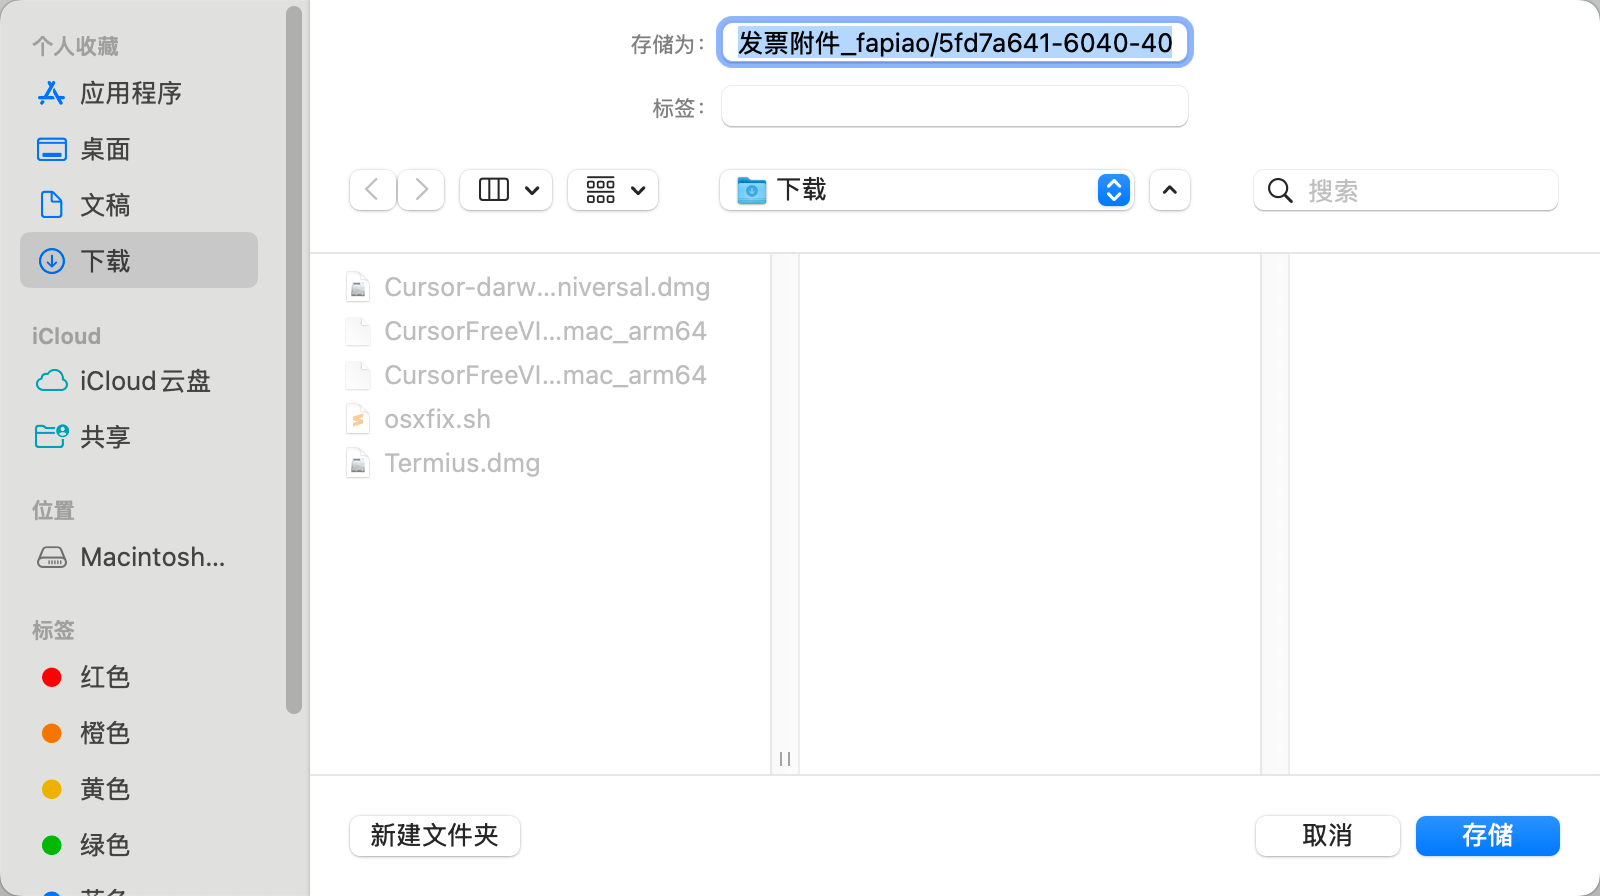Select Desktop in the sidebar

[105, 149]
